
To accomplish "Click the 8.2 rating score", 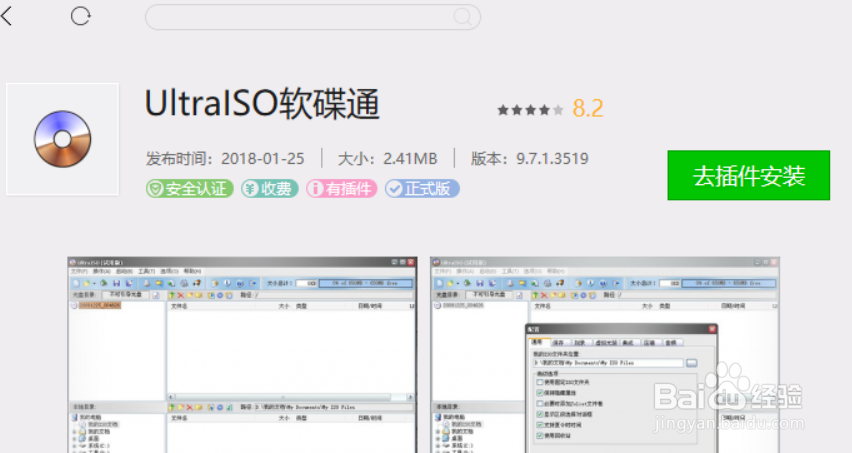I will [x=588, y=109].
